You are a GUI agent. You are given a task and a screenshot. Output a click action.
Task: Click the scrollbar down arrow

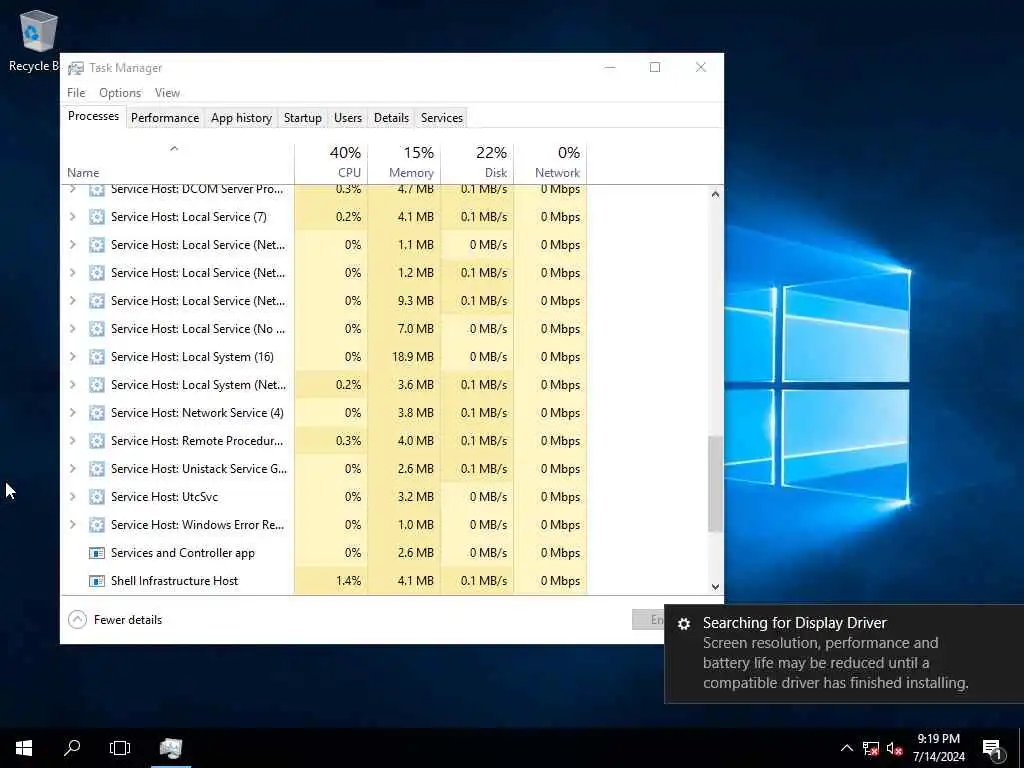tap(715, 586)
